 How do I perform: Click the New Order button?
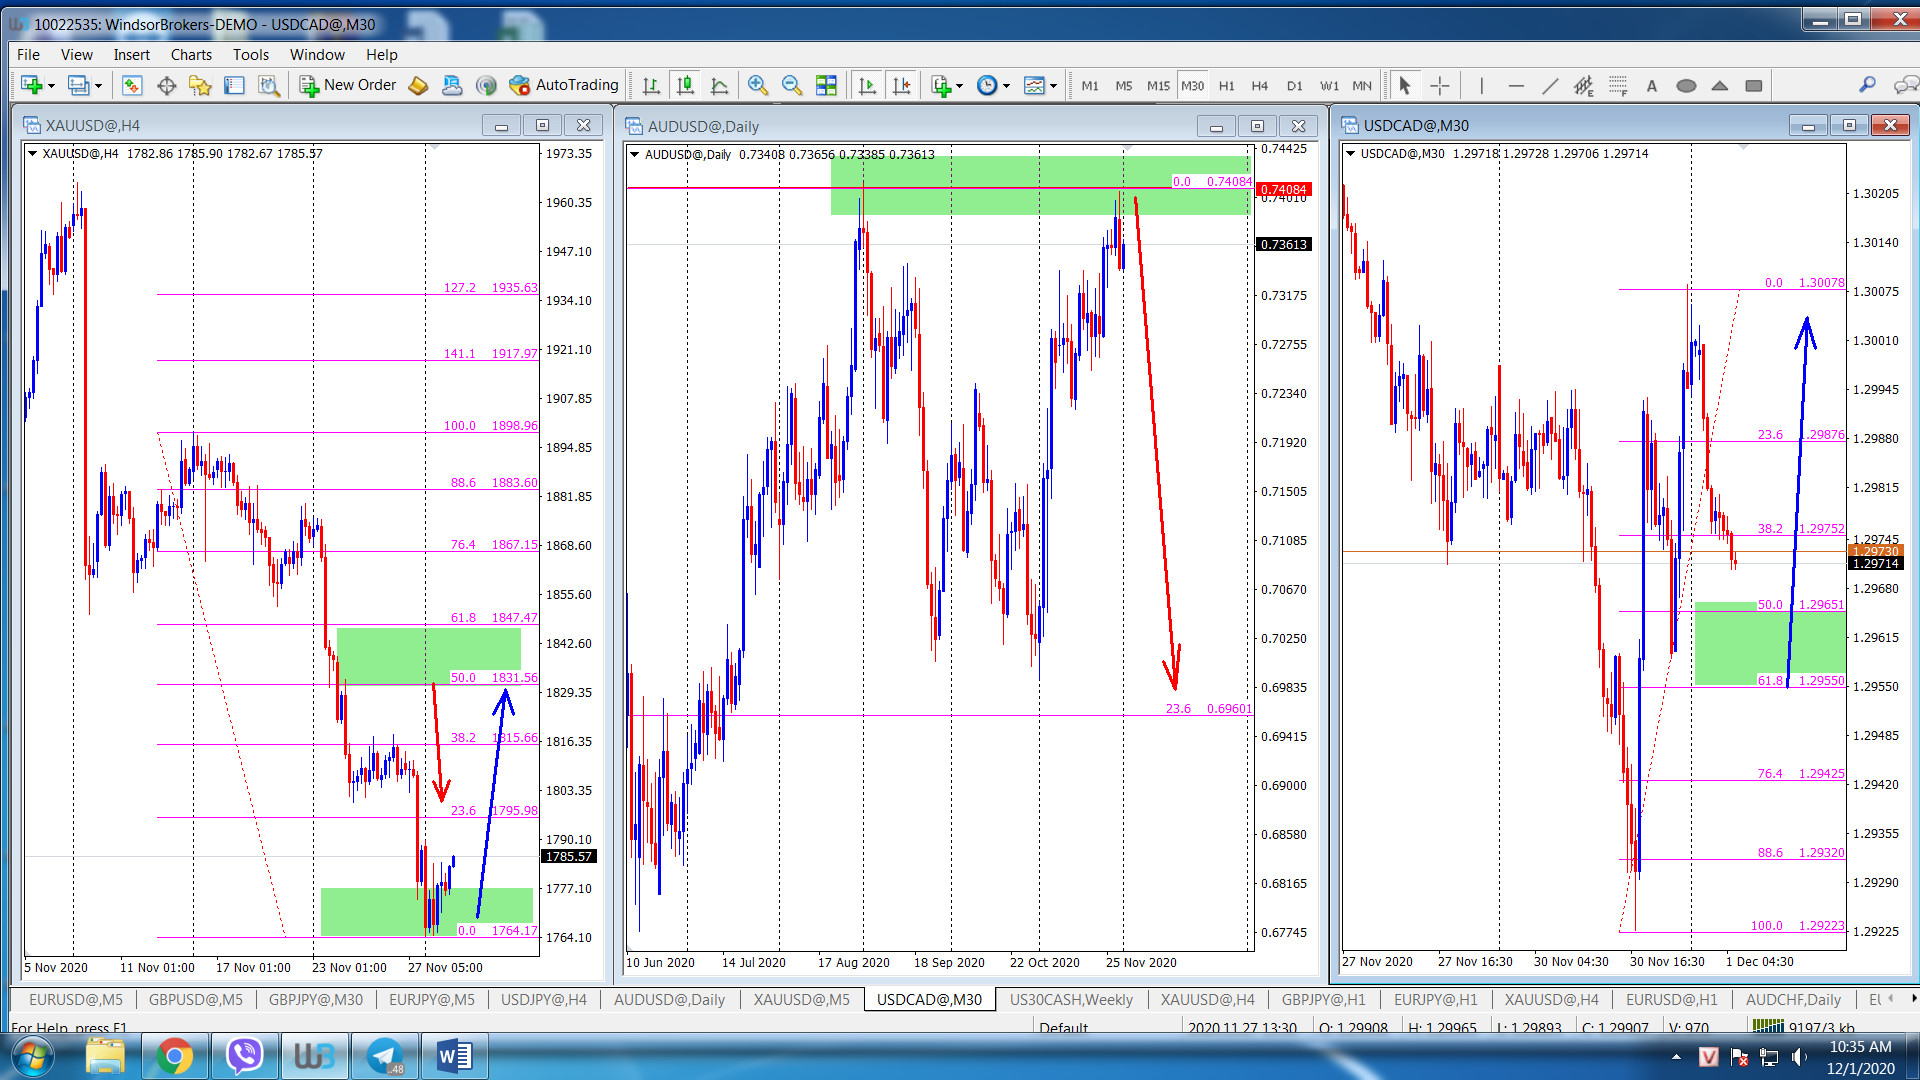pyautogui.click(x=349, y=86)
